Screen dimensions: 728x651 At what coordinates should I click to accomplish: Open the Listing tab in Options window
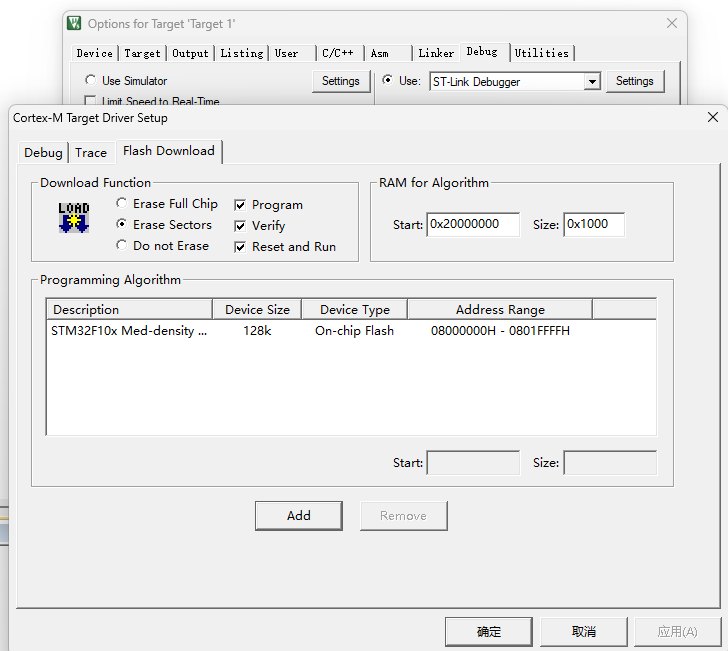[242, 53]
